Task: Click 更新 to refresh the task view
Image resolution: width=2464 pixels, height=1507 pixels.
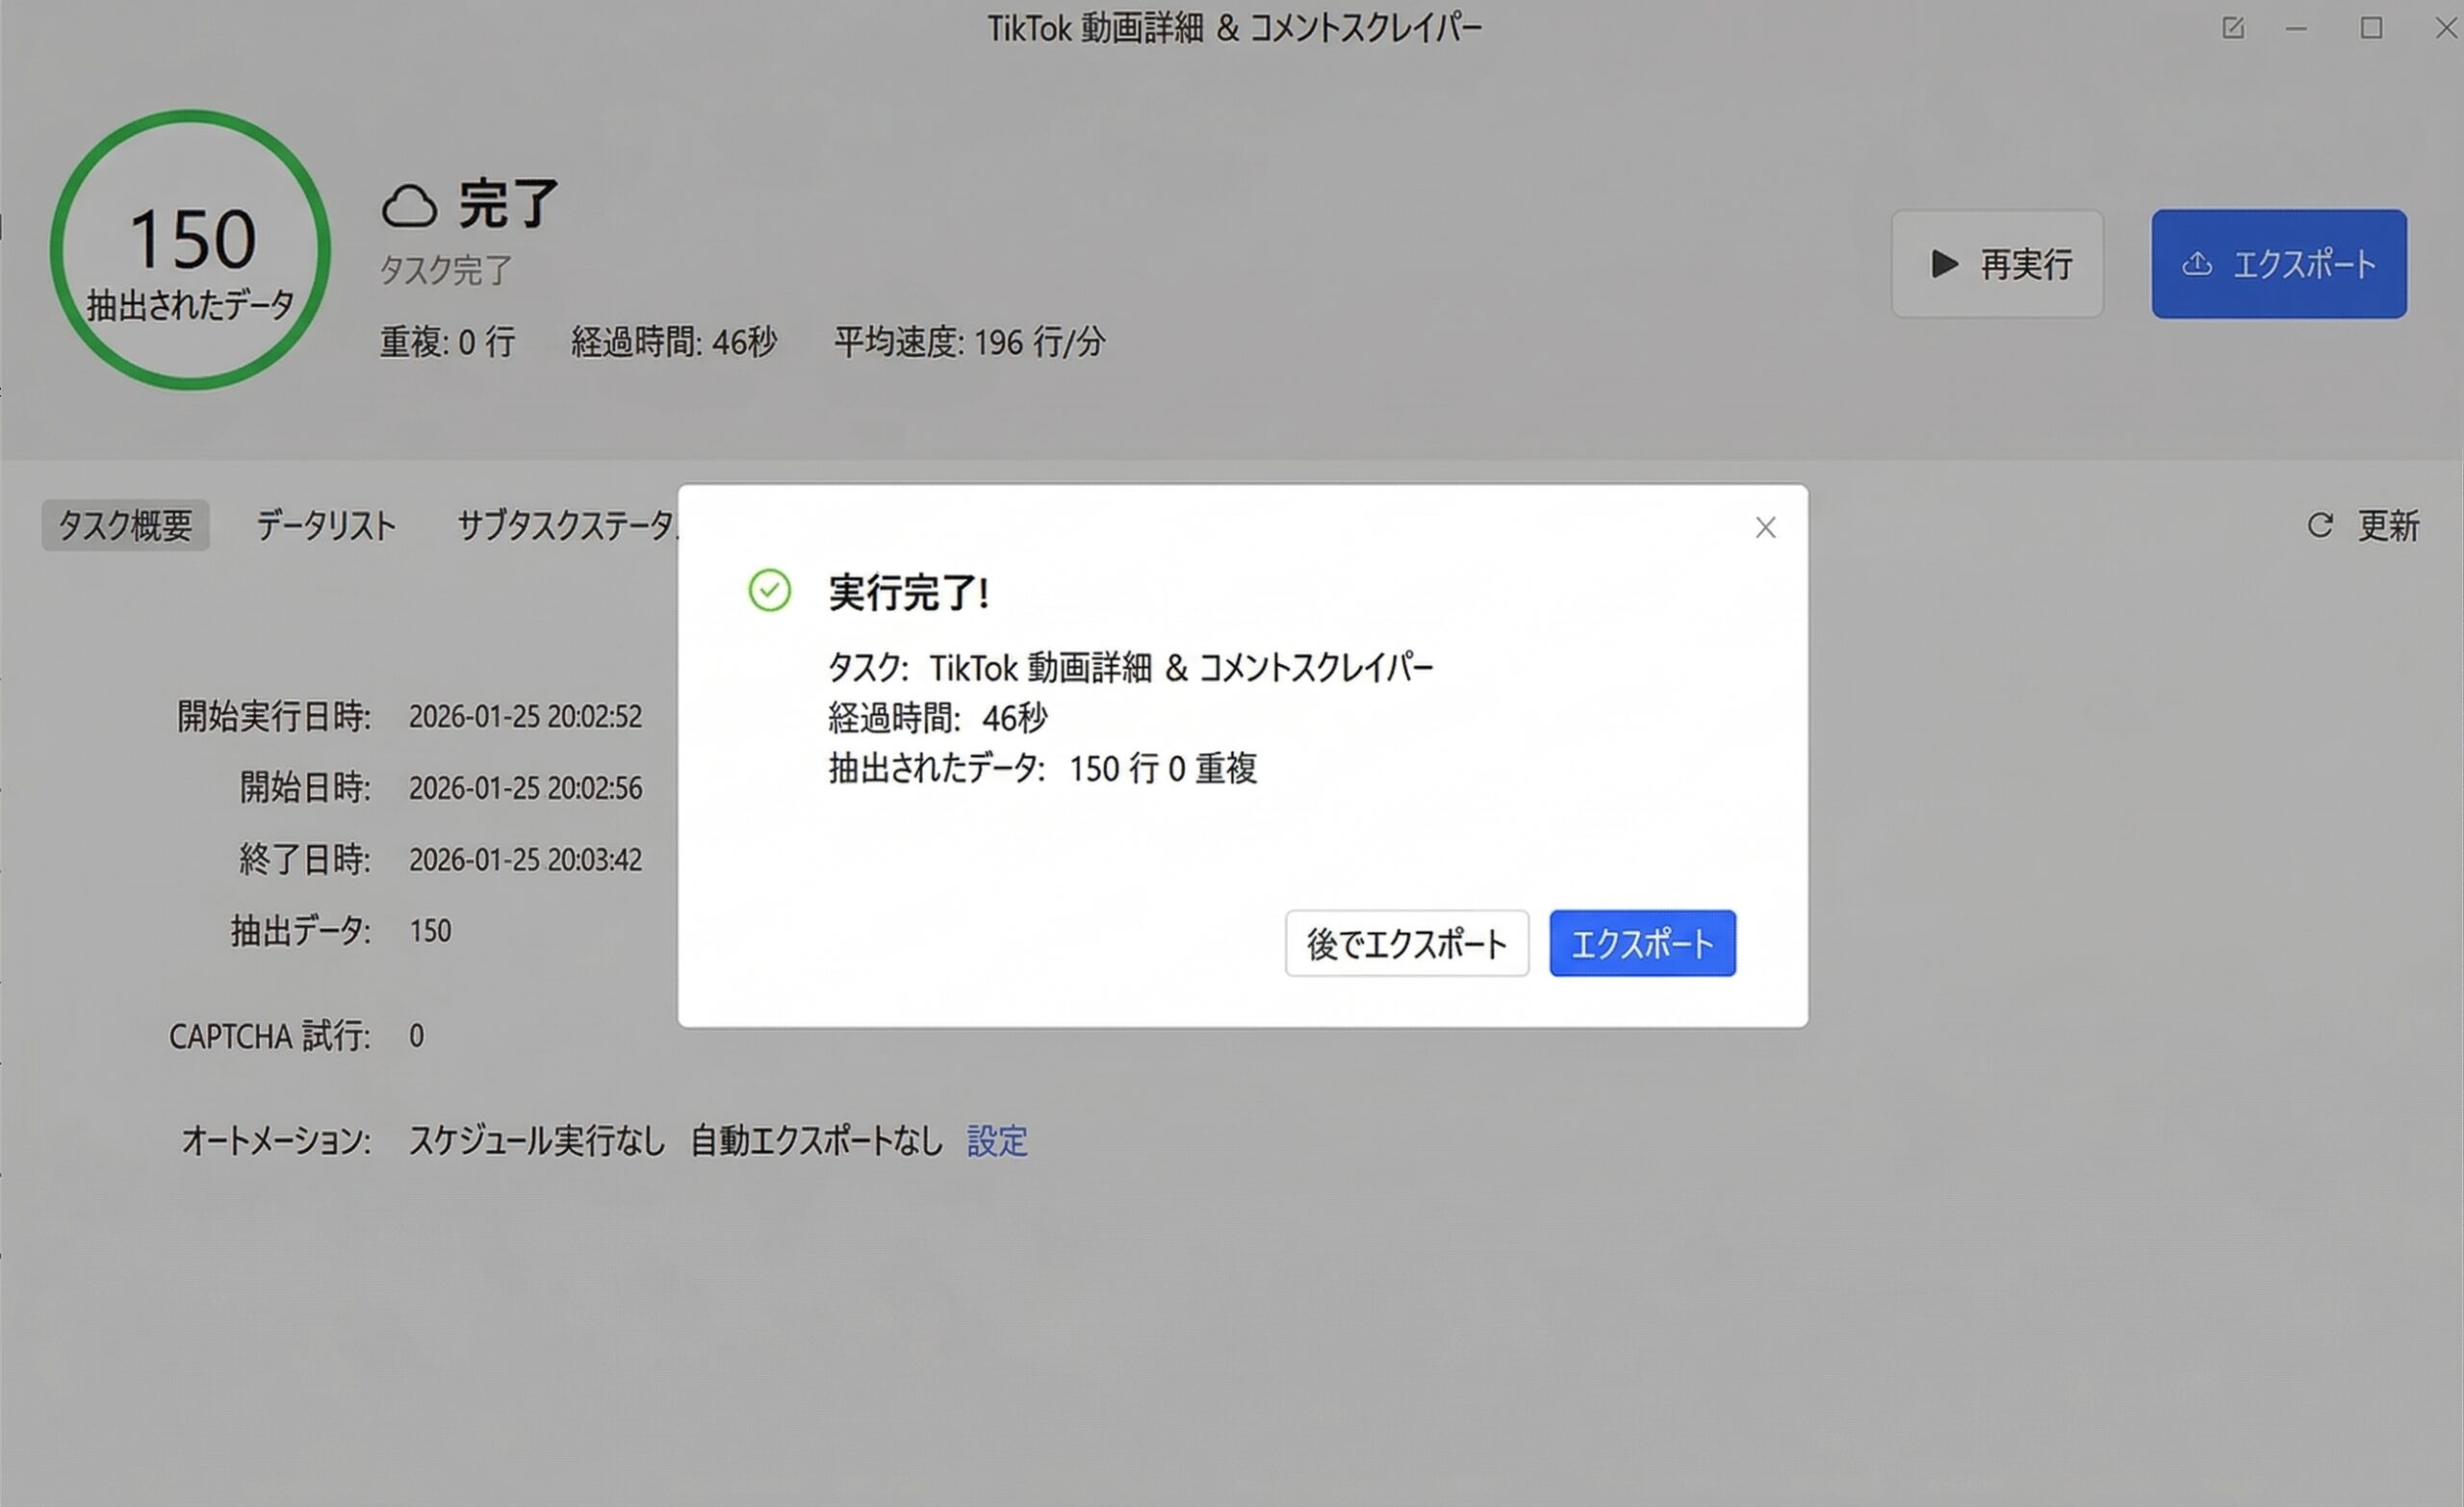Action: 2390,526
